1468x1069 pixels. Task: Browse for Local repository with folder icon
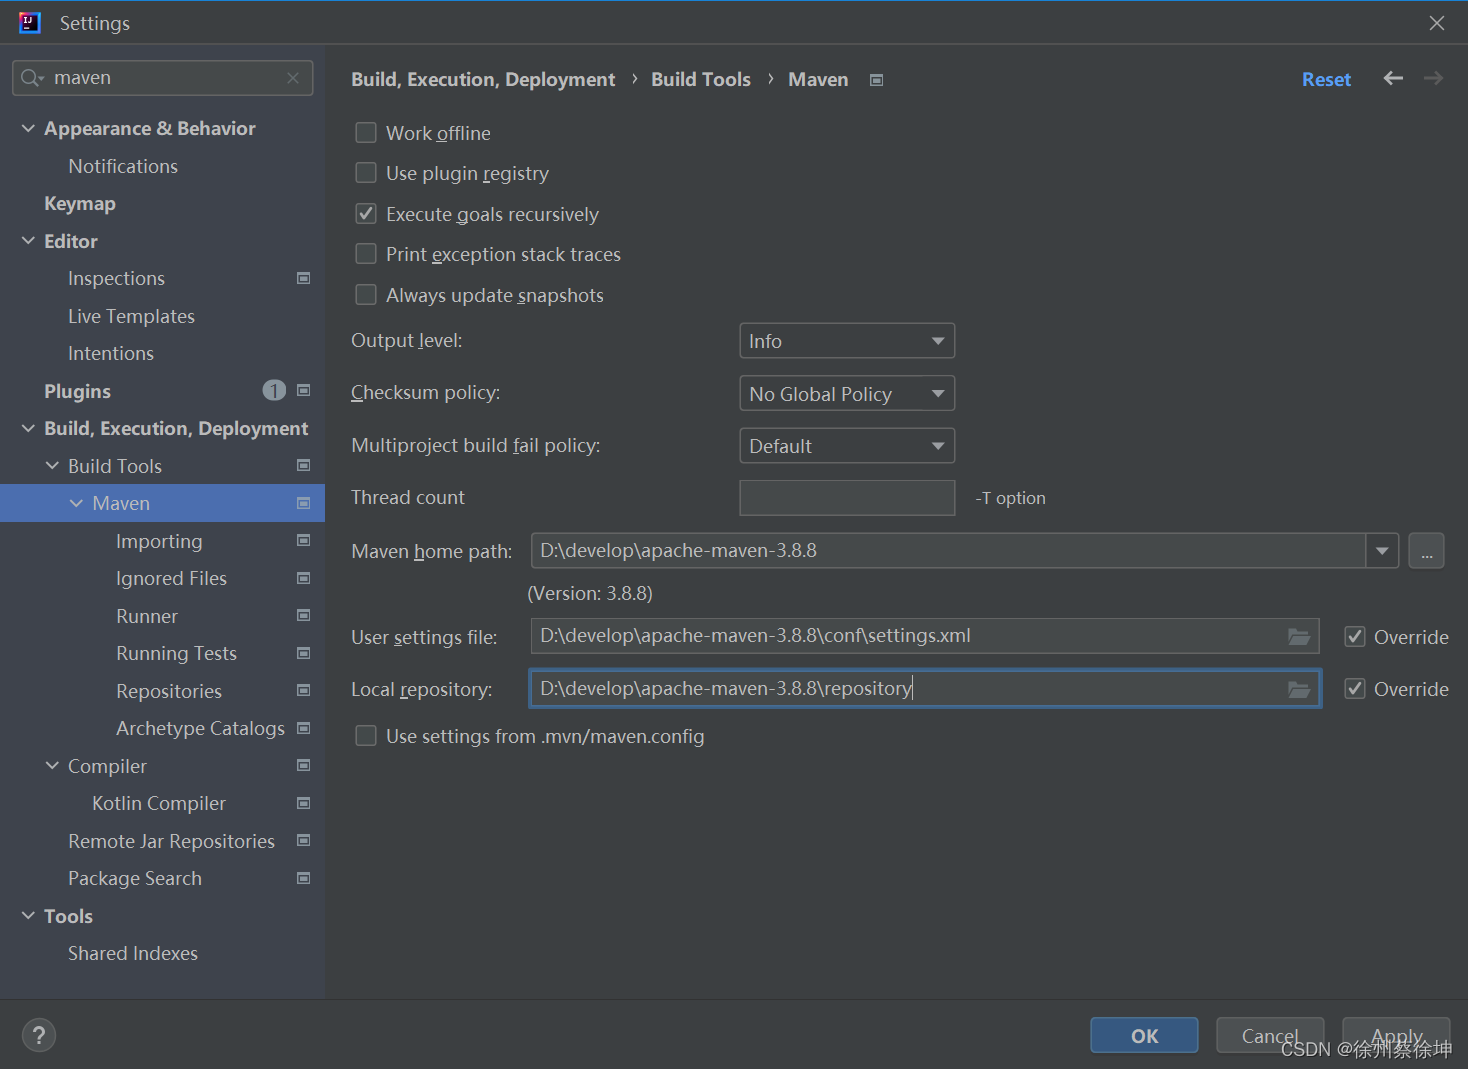[1299, 689]
